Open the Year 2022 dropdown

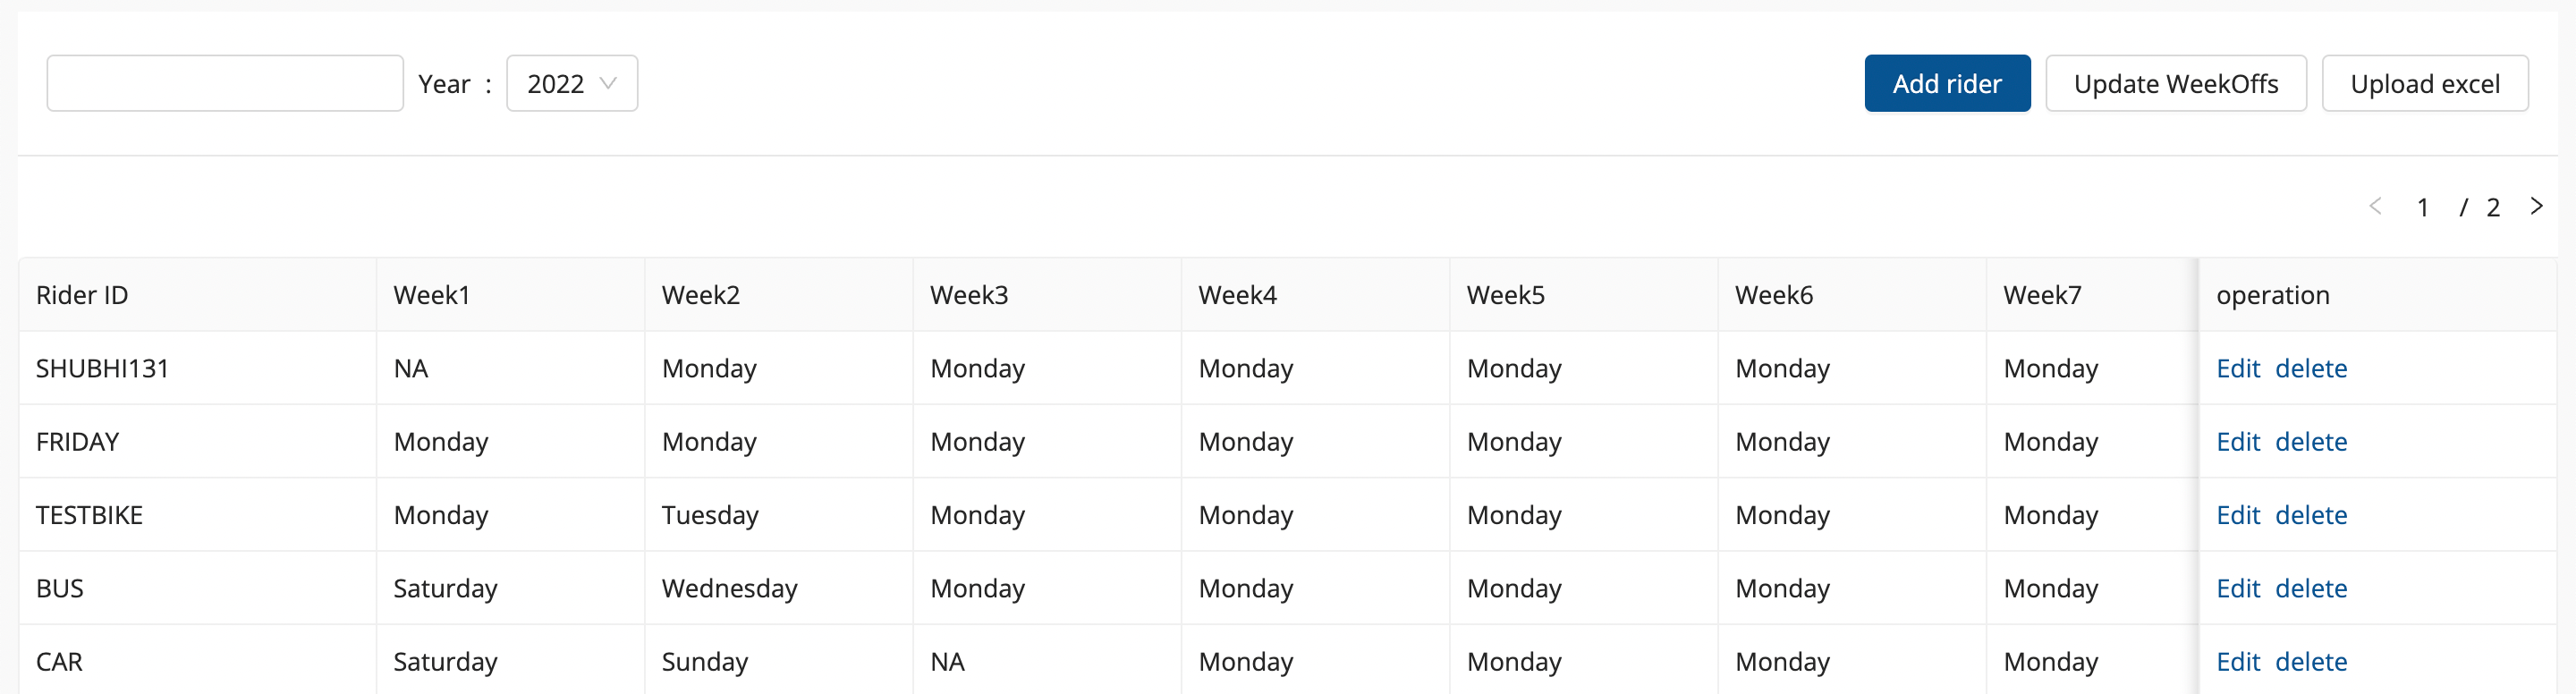coord(571,84)
